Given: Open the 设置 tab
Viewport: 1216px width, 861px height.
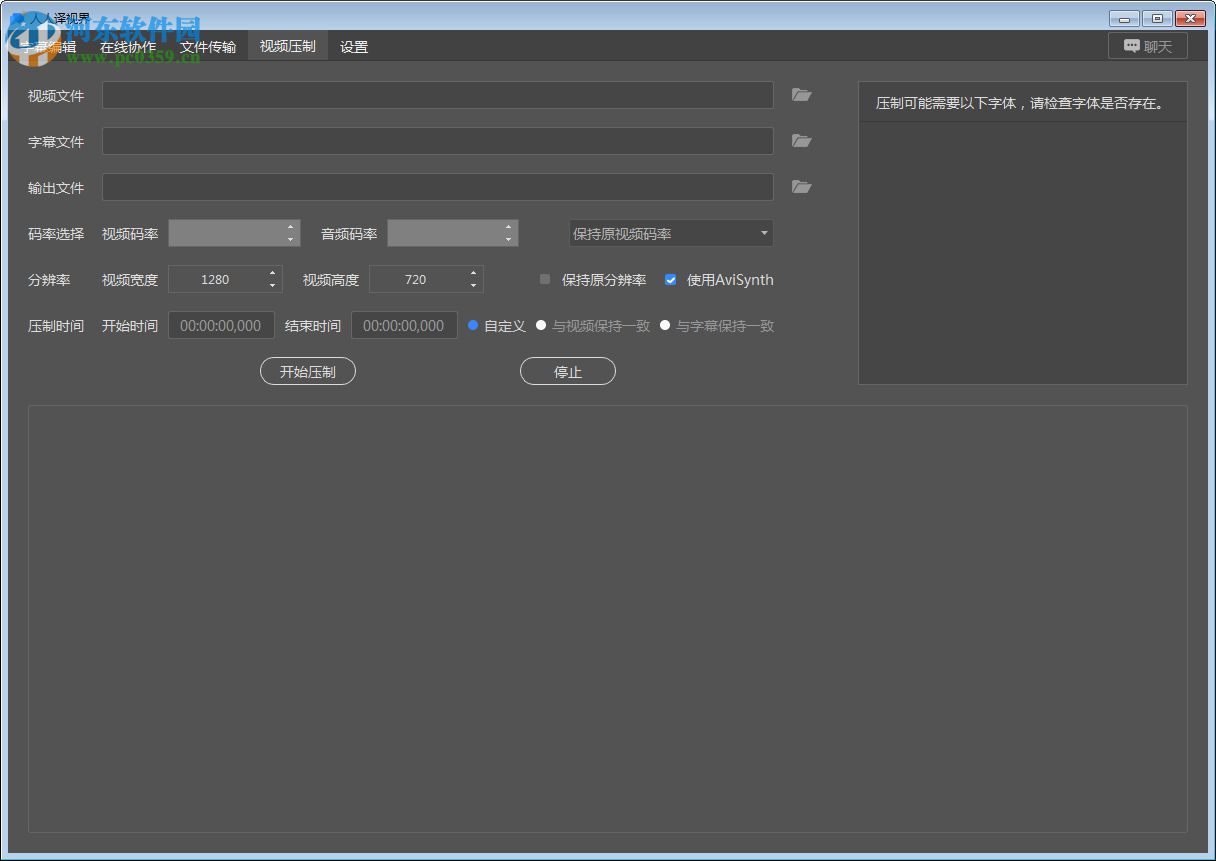Looking at the screenshot, I should 354,47.
